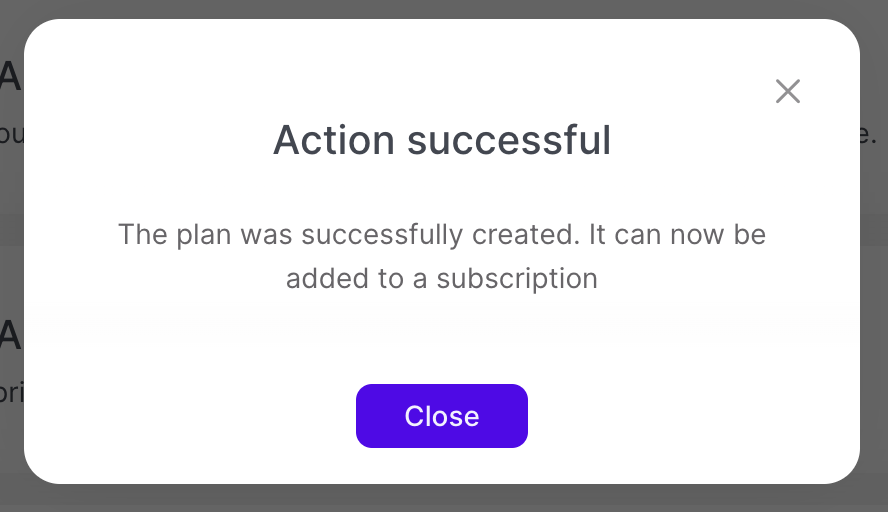Click the dimmed backdrop above the dialog

[440, 9]
